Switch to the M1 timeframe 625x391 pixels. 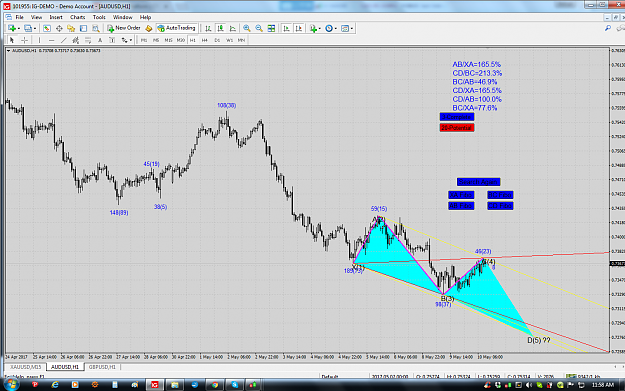coord(144,40)
